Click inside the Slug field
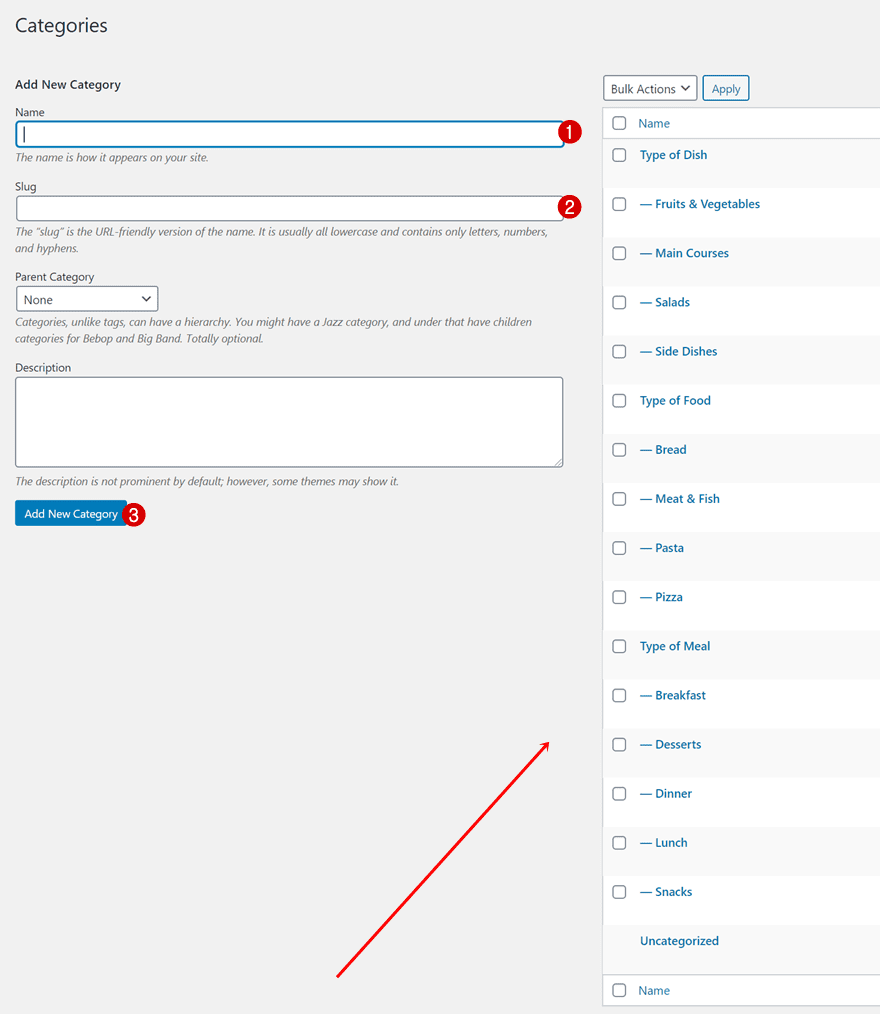This screenshot has height=1014, width=880. [288, 208]
